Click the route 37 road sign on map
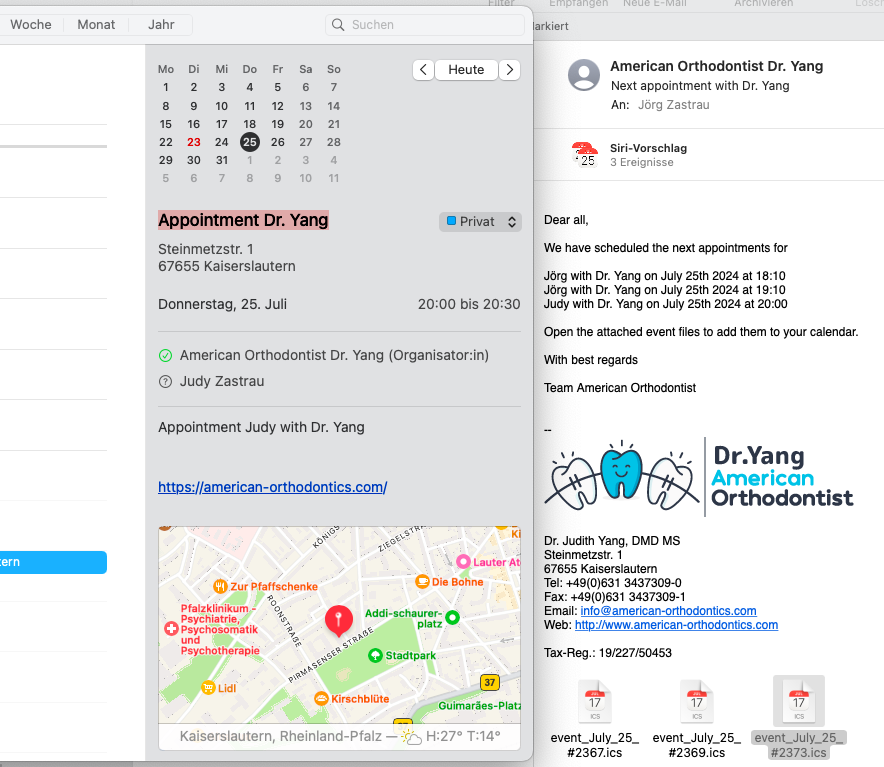This screenshot has width=884, height=767. [x=489, y=682]
